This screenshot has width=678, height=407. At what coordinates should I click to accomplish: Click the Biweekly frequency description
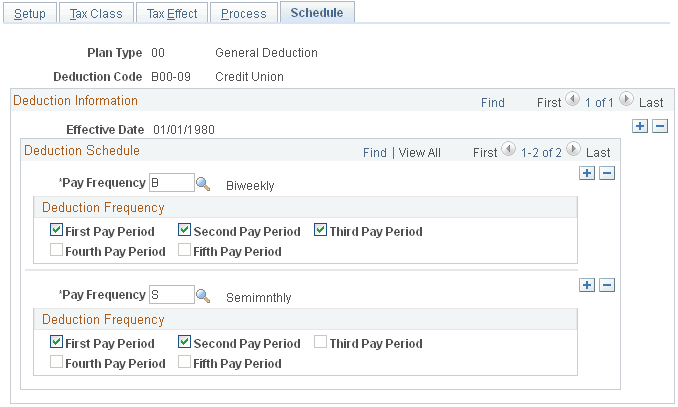250,186
